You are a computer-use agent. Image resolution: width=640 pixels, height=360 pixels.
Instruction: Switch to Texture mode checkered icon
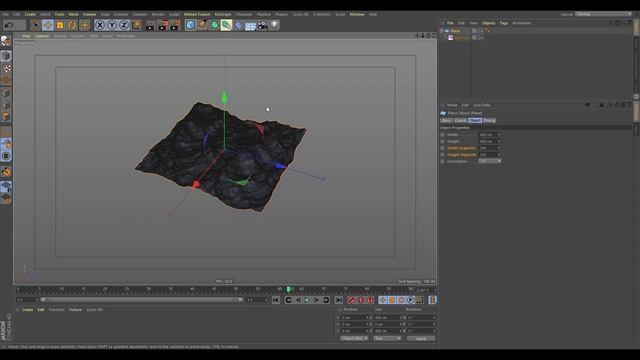tap(6, 68)
